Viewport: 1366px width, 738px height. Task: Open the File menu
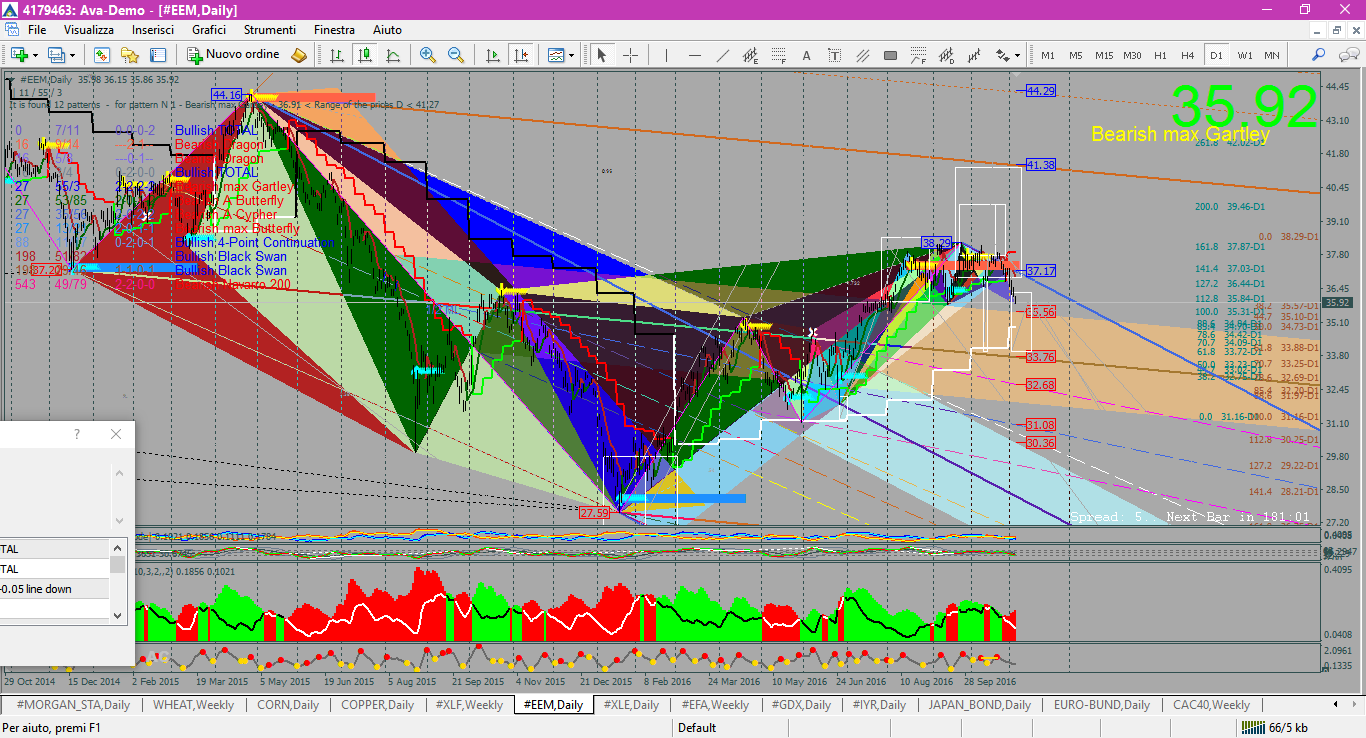[37, 30]
